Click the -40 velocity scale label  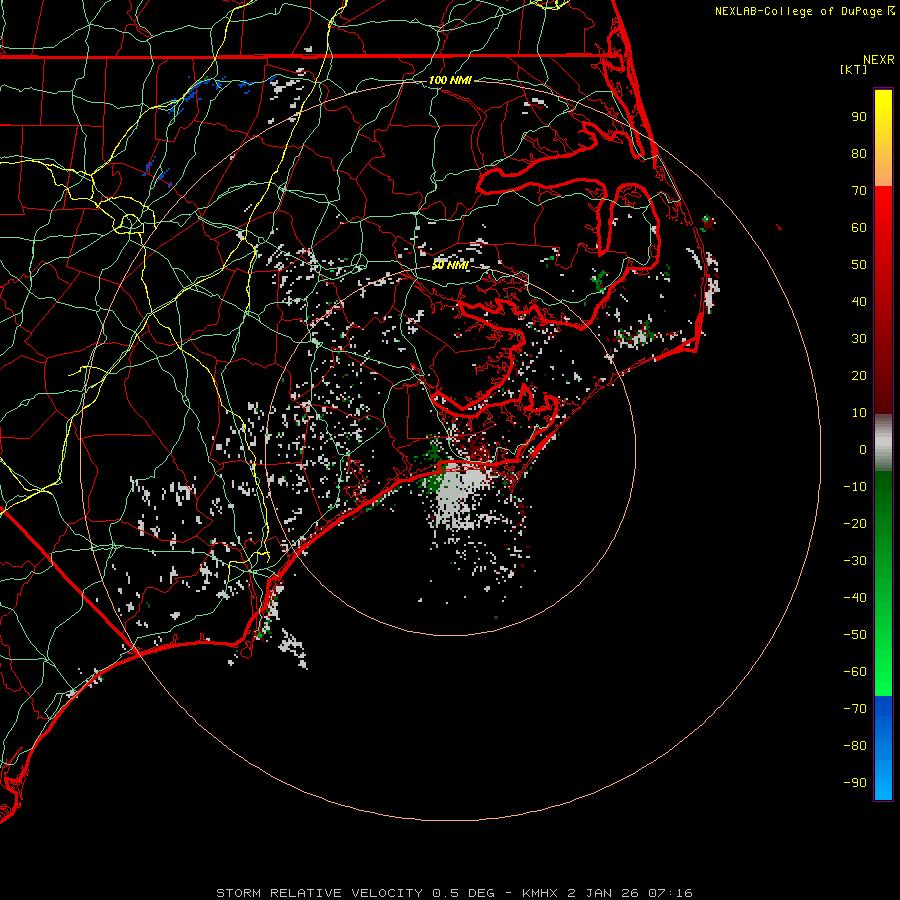tap(855, 598)
